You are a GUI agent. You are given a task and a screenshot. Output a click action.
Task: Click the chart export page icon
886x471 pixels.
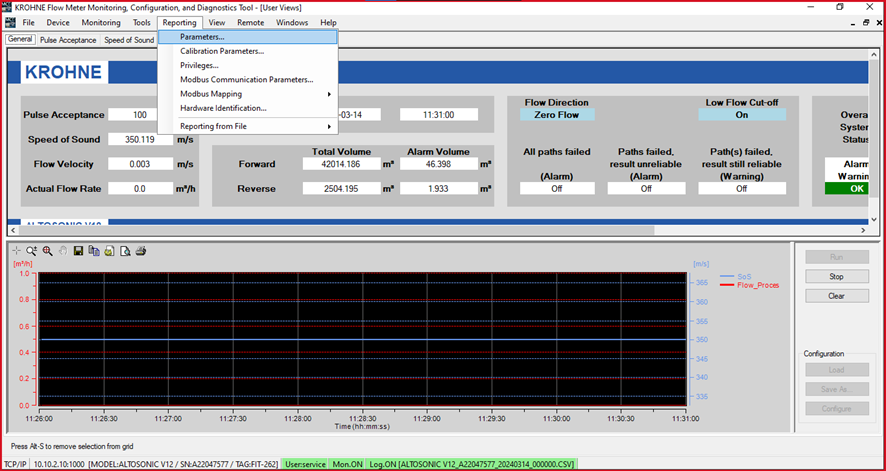tap(110, 251)
